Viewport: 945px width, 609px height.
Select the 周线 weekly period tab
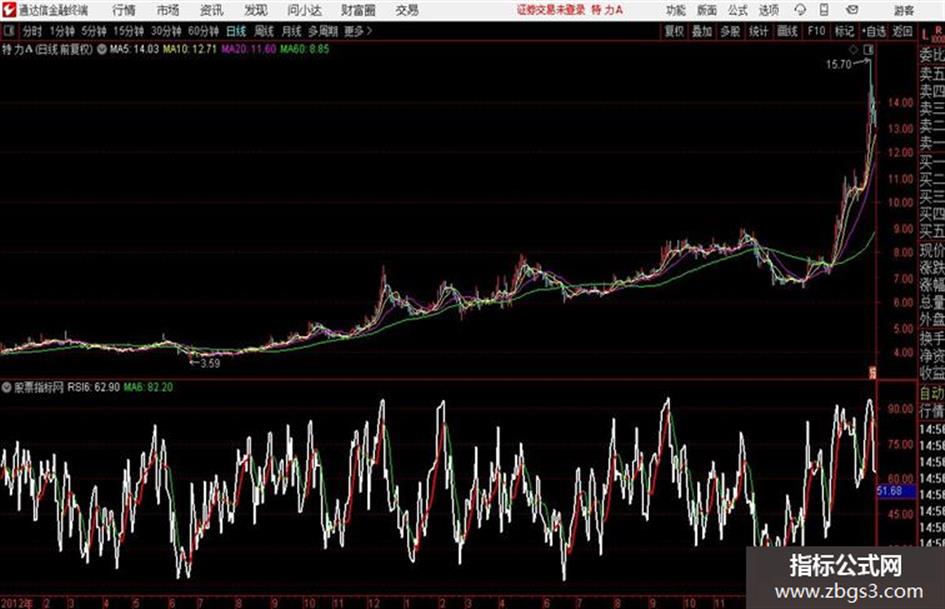point(264,31)
